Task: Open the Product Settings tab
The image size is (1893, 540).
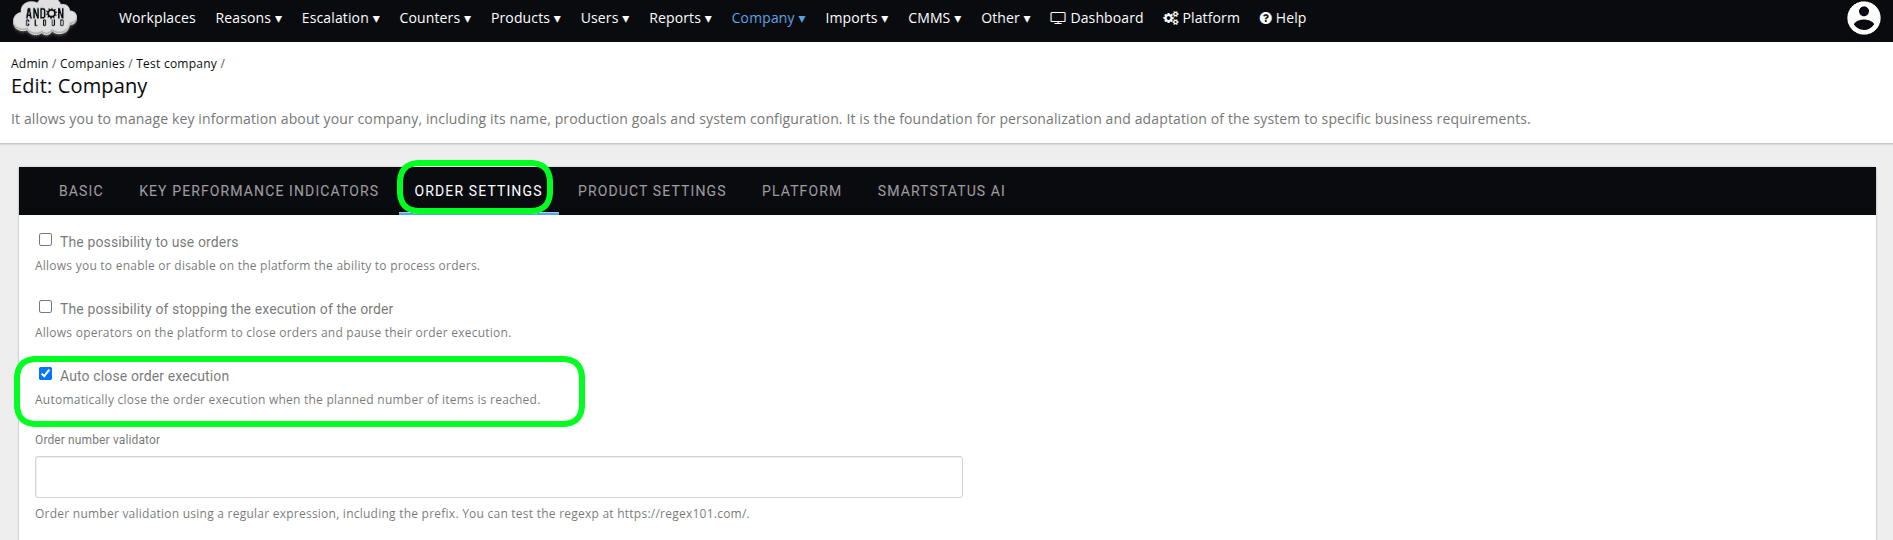Action: click(652, 191)
